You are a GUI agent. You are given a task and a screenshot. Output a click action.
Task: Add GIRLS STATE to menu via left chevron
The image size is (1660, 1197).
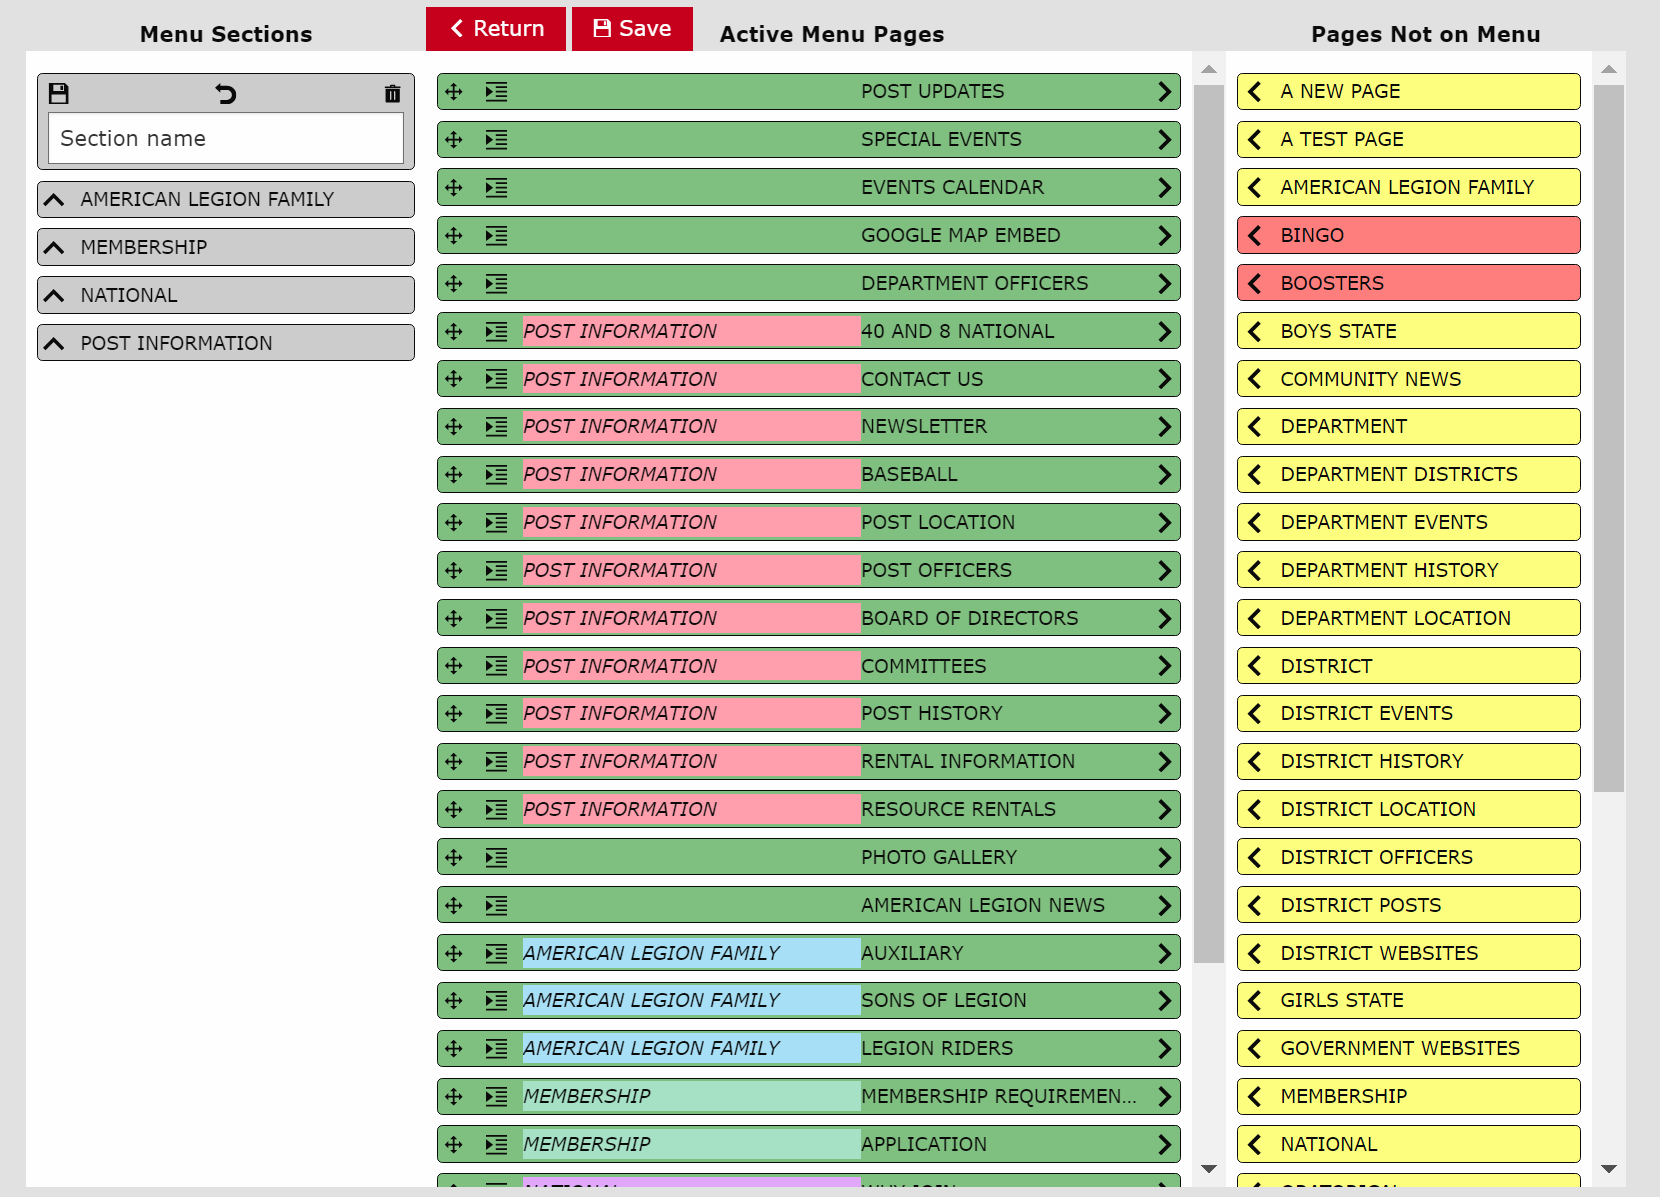tap(1255, 1001)
